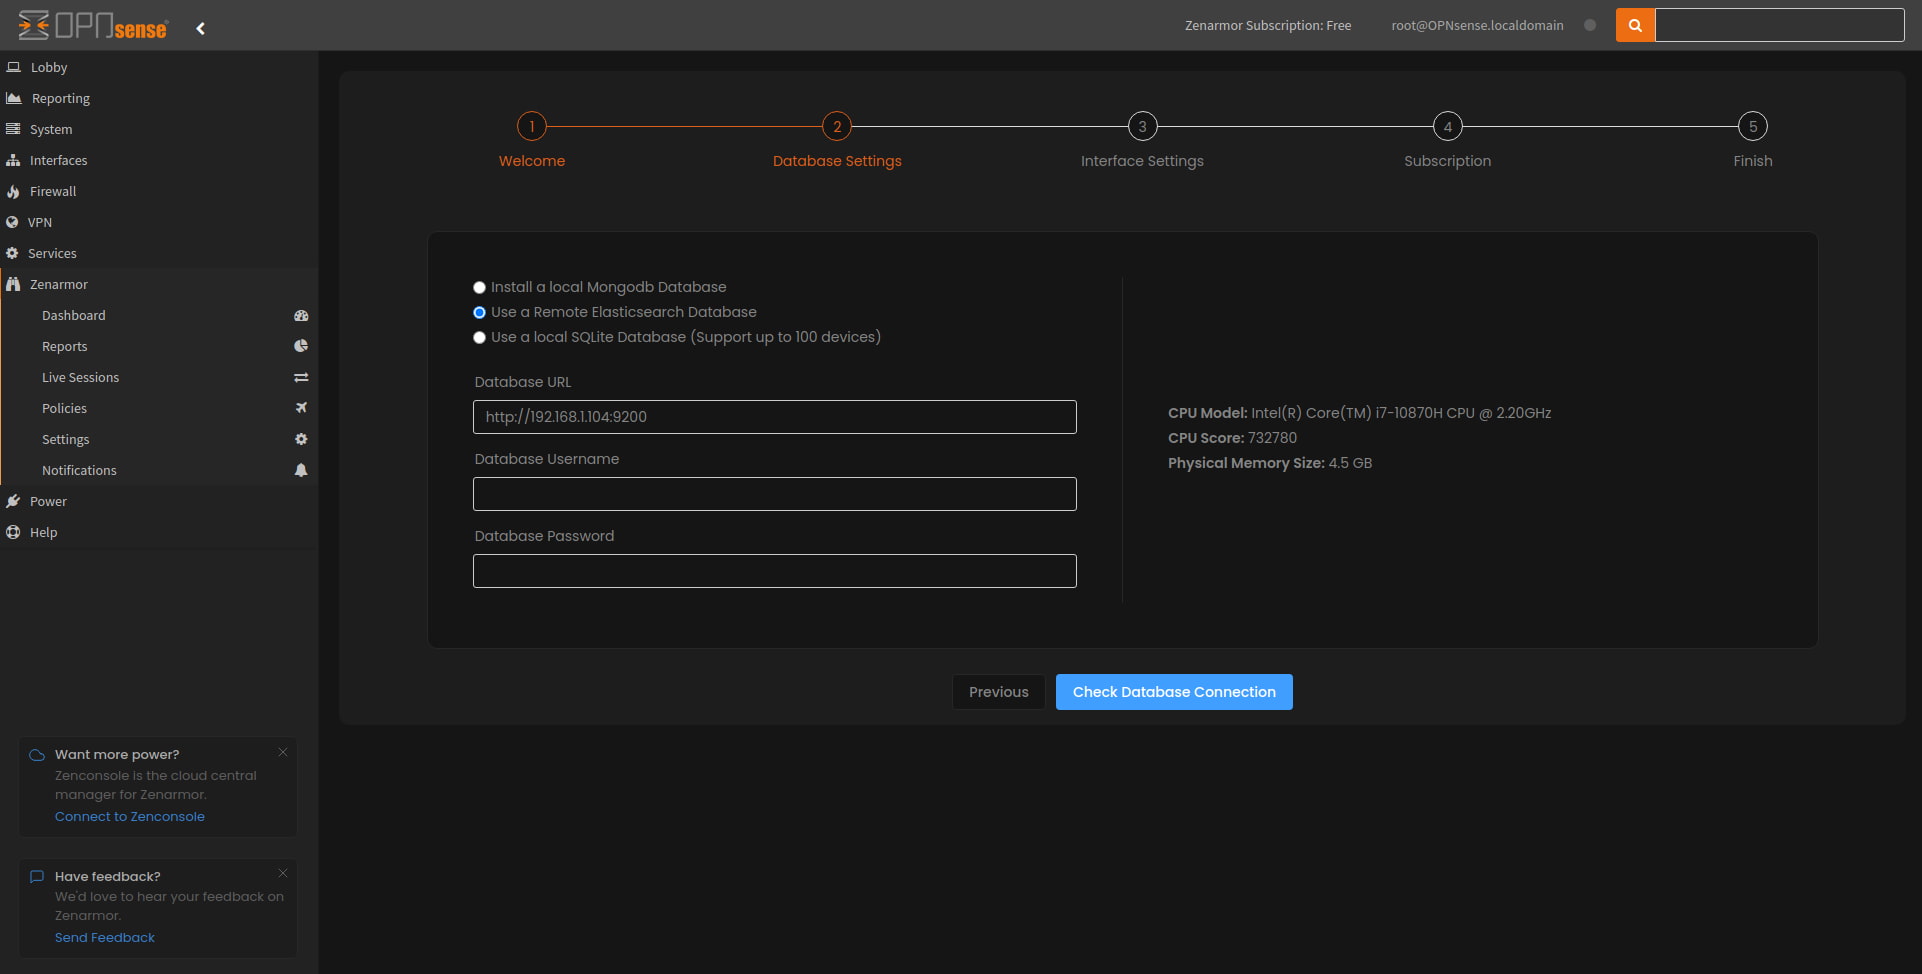This screenshot has height=974, width=1922.
Task: Go to wizard step 4 Subscription
Action: 1447,127
